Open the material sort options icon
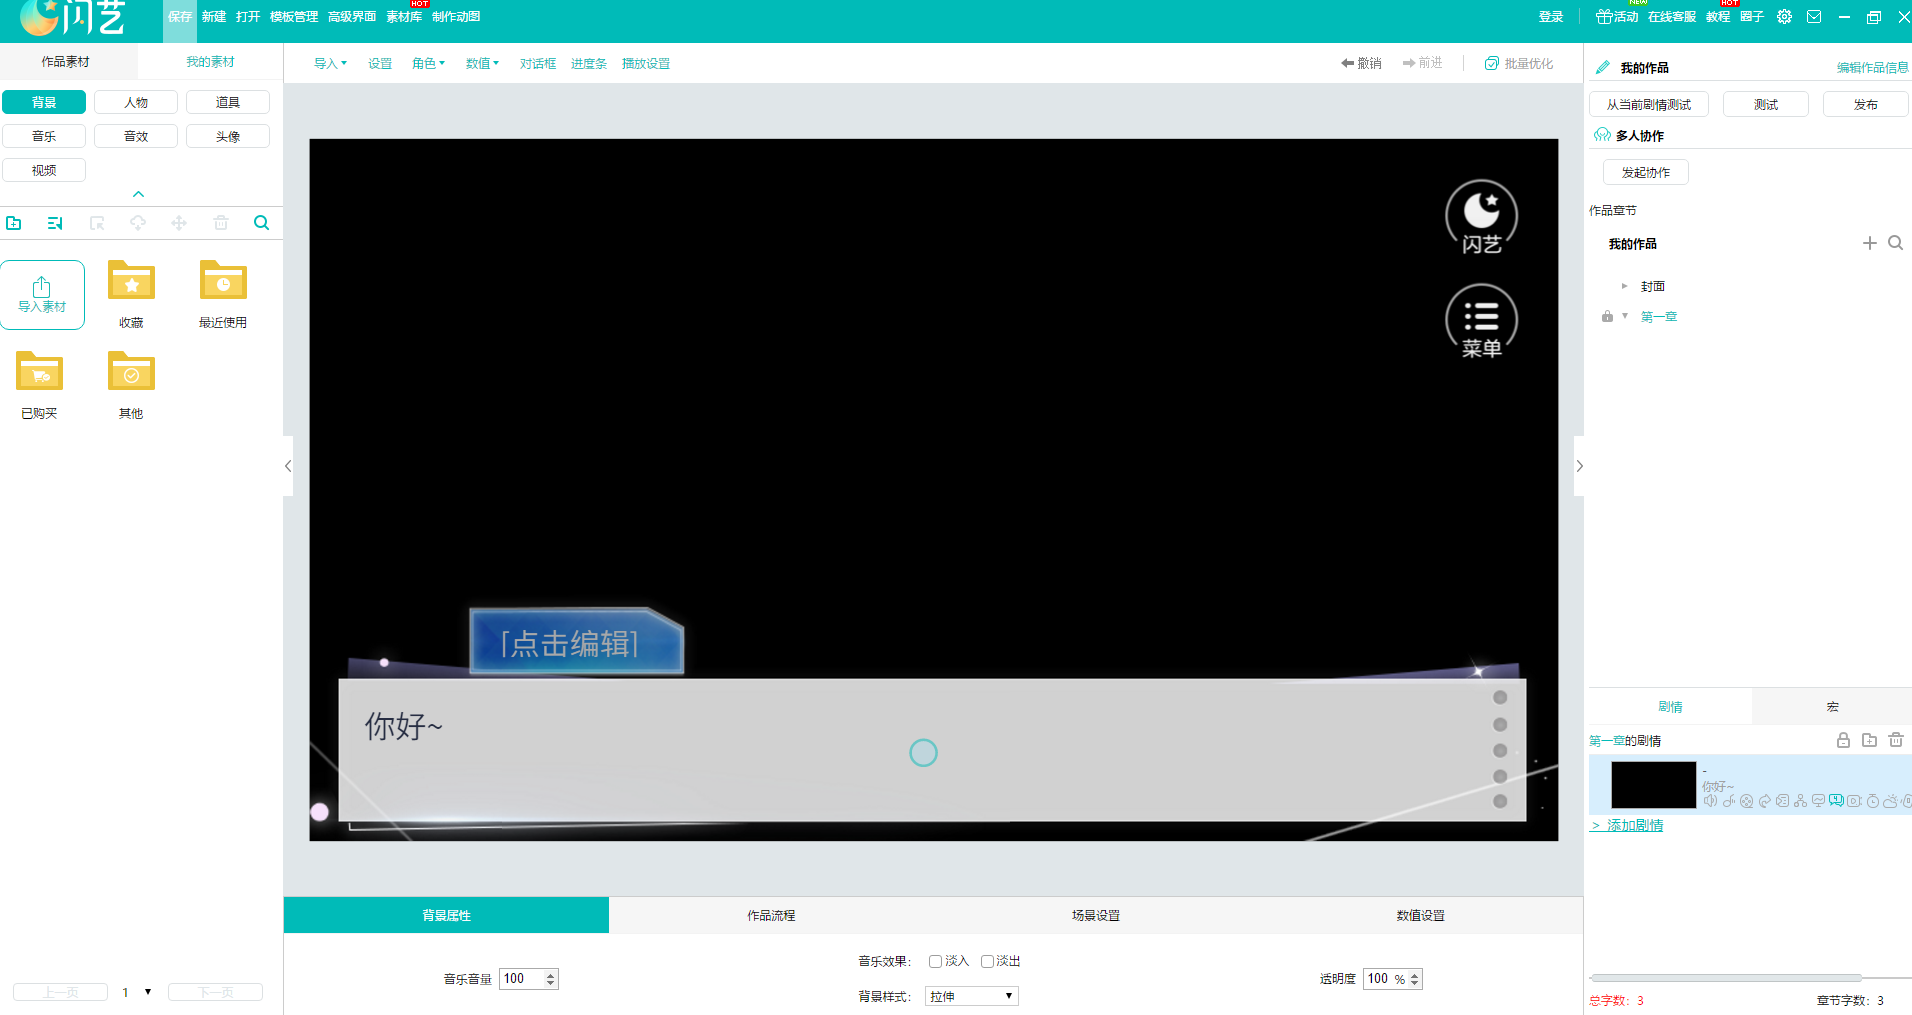Viewport: 1912px width, 1015px height. [55, 223]
